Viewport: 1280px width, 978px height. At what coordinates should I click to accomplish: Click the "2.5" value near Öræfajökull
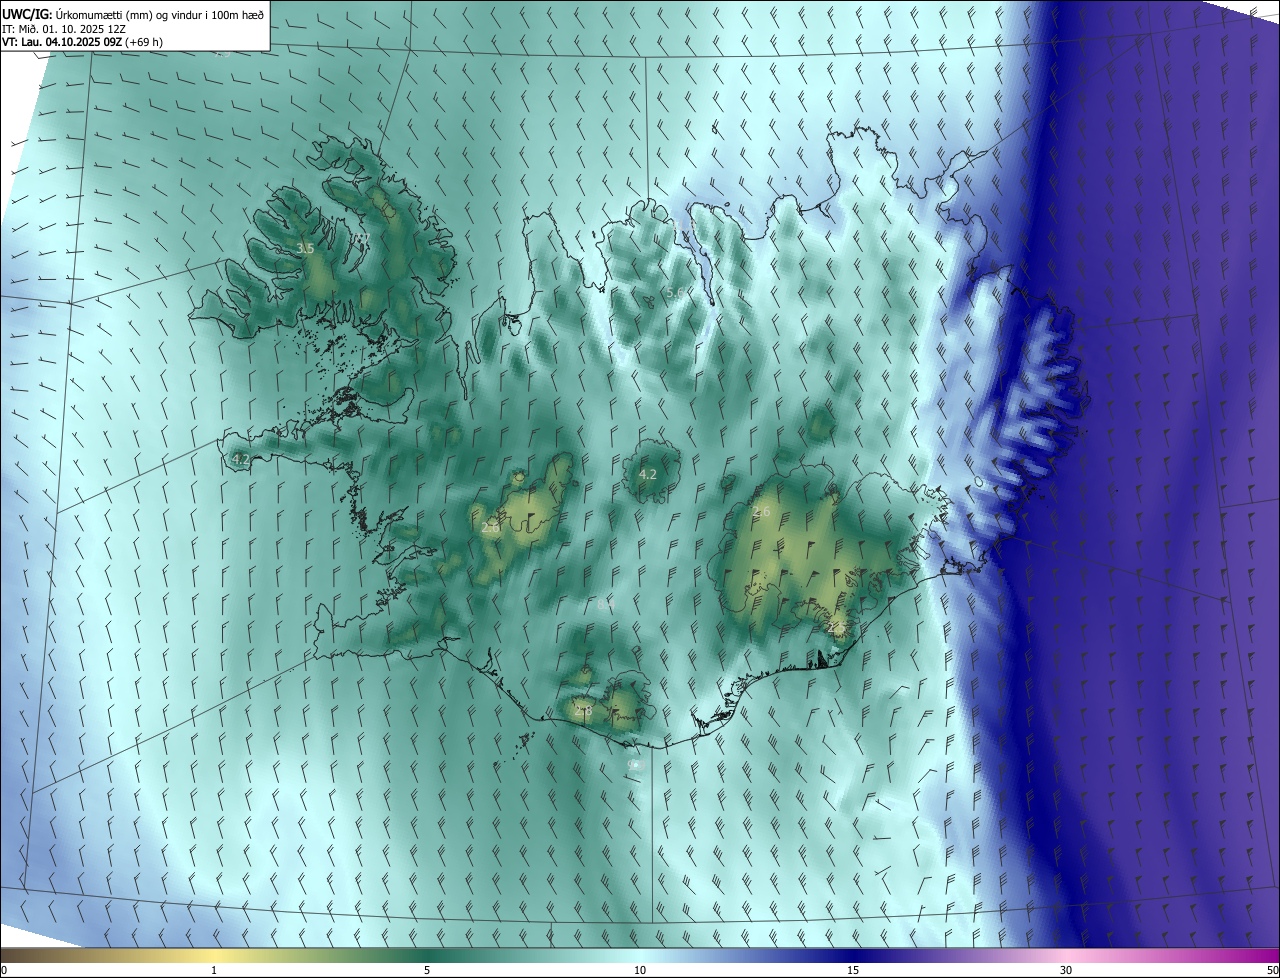(838, 627)
